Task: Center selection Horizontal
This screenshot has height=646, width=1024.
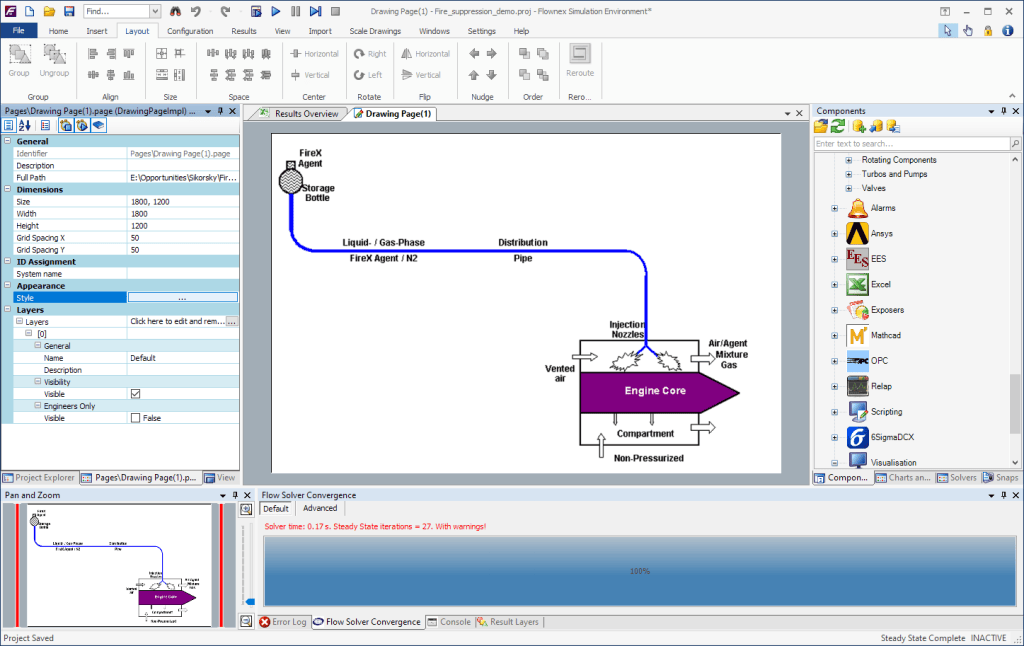Action: (314, 54)
